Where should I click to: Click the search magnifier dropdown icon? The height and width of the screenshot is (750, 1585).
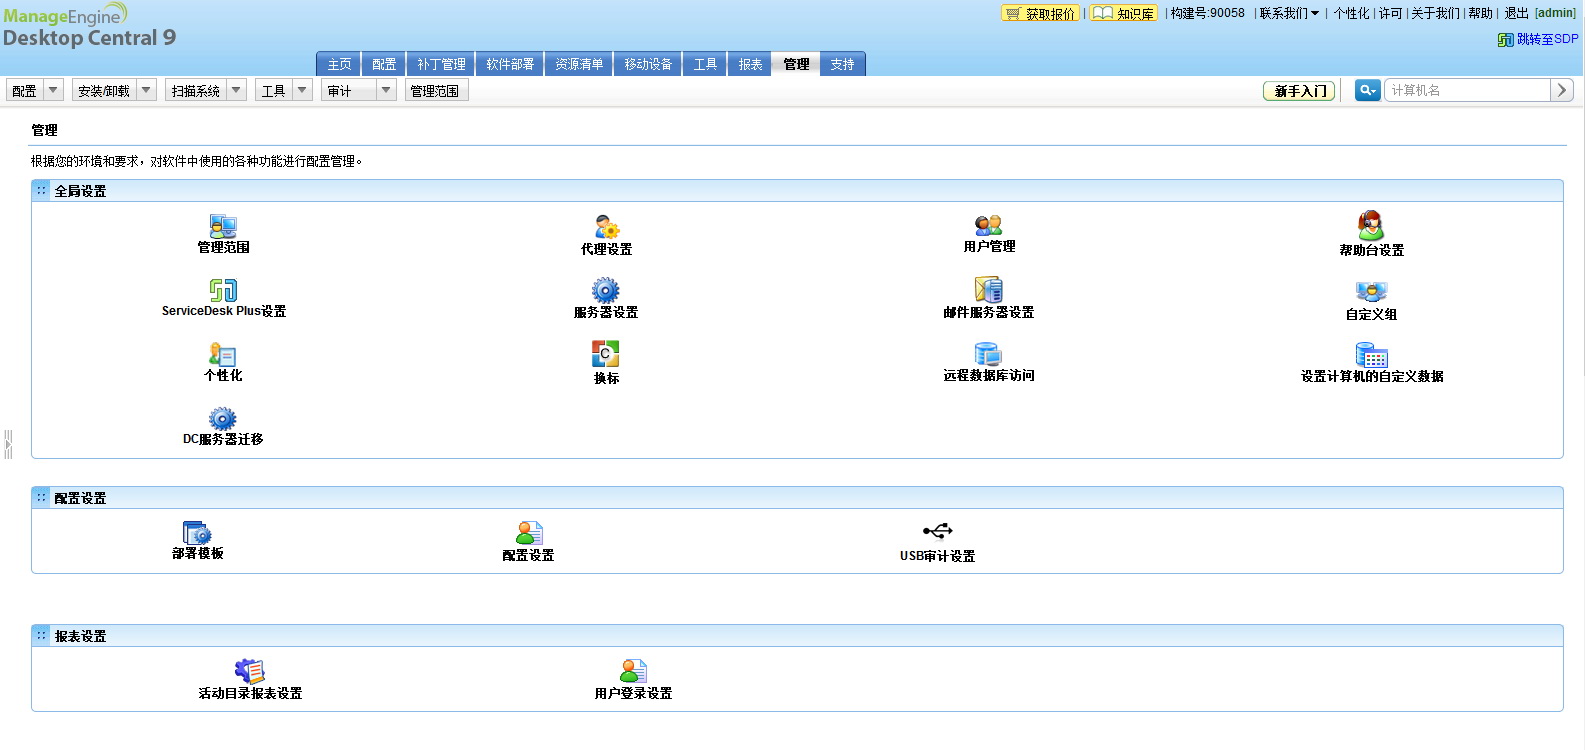tap(1367, 90)
